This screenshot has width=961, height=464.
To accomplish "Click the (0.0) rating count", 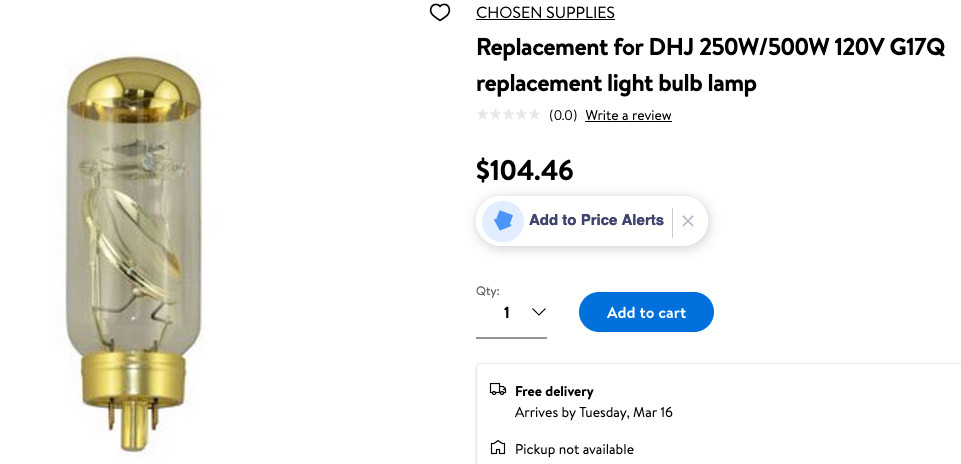I will click(x=563, y=115).
